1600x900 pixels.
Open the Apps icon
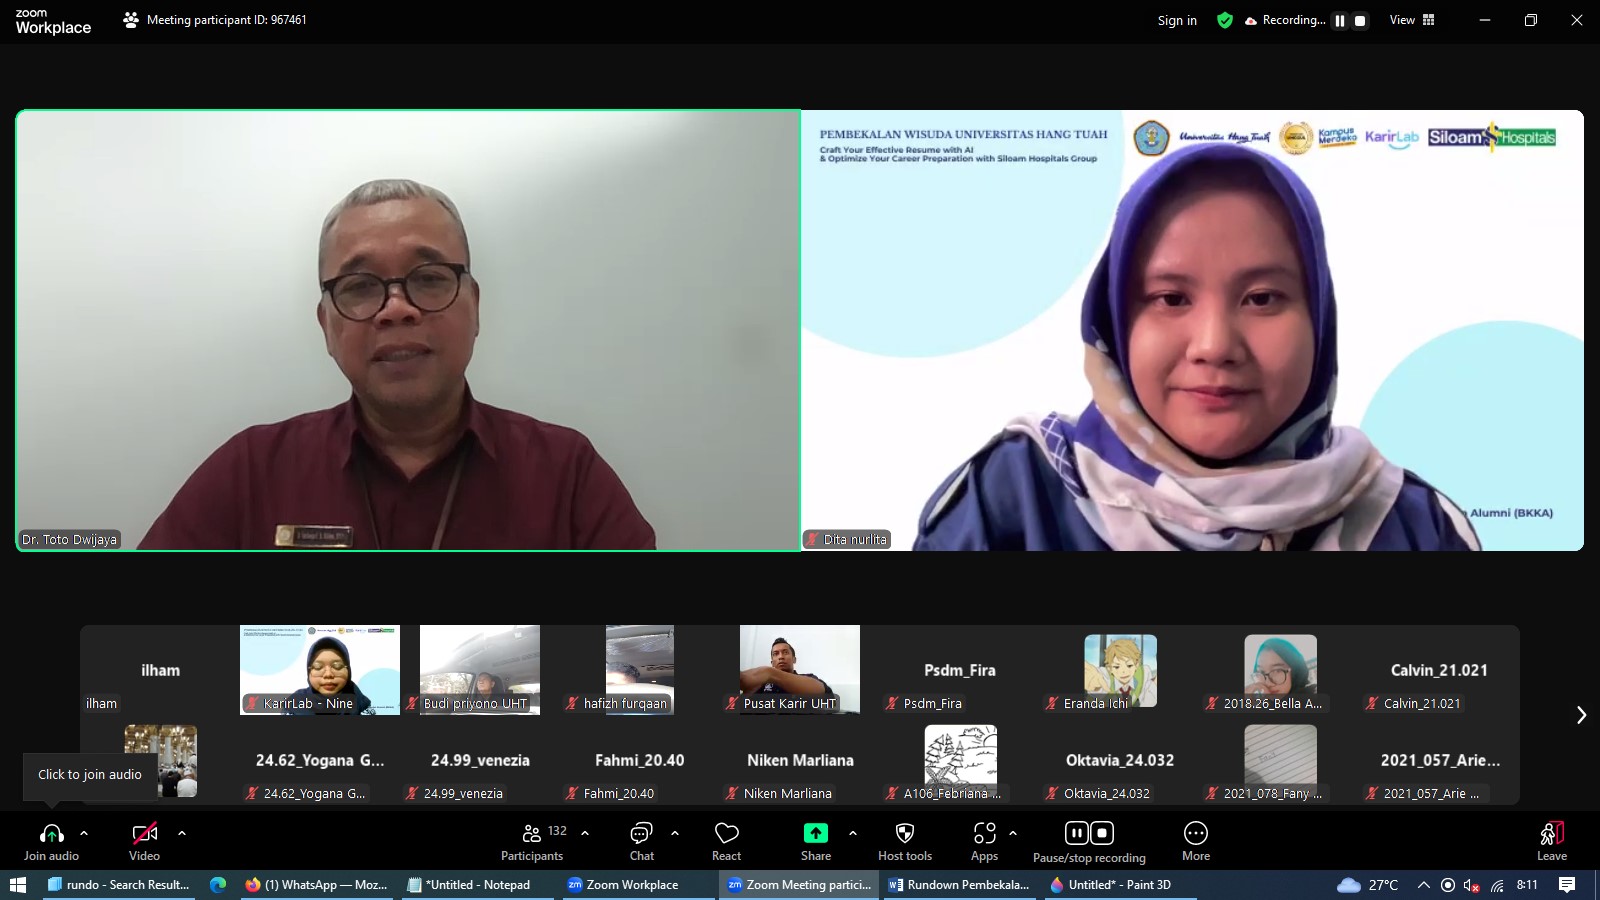pos(984,833)
